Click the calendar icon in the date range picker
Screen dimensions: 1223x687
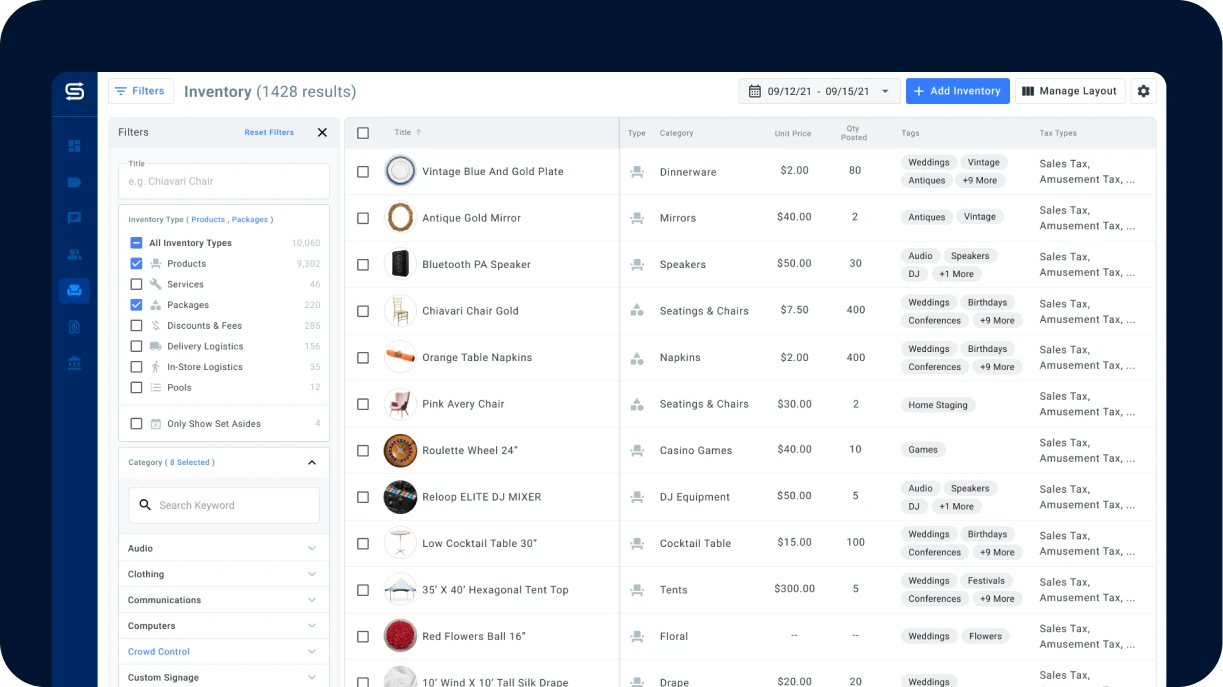pos(756,90)
